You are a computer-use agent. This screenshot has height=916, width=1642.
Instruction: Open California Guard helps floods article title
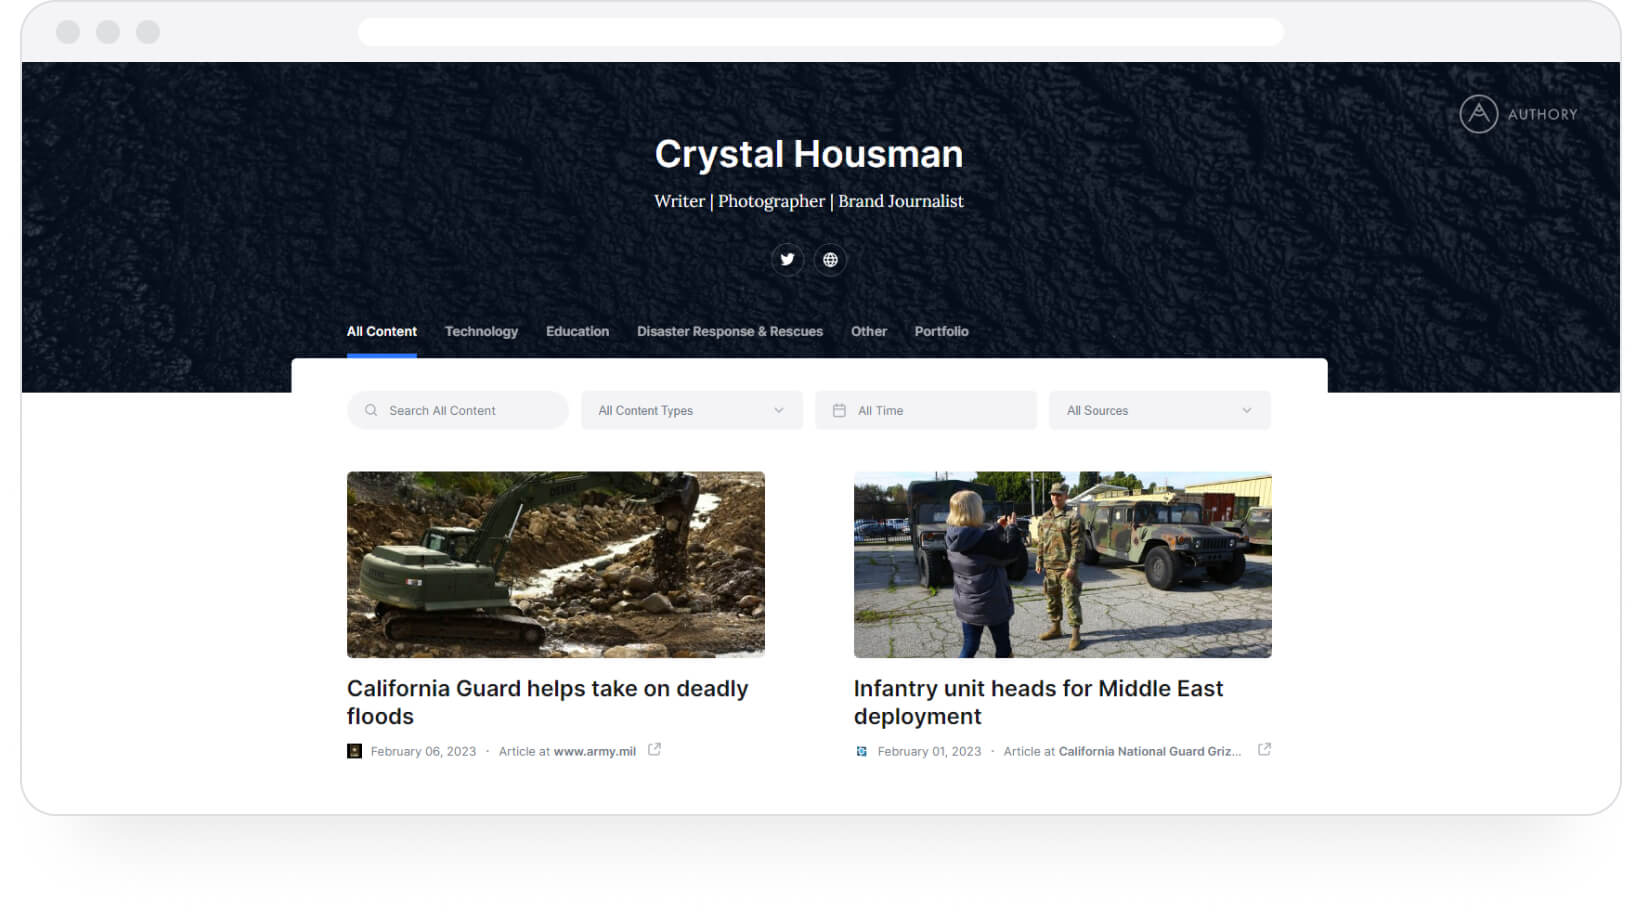547,703
